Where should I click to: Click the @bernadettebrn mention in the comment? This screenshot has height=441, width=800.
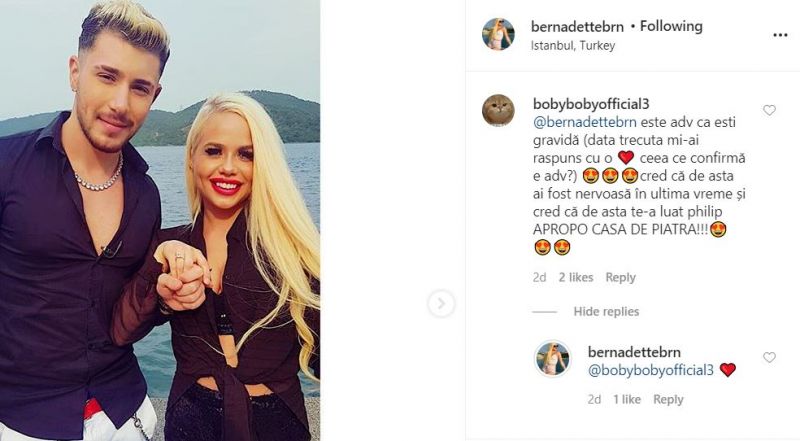click(579, 120)
